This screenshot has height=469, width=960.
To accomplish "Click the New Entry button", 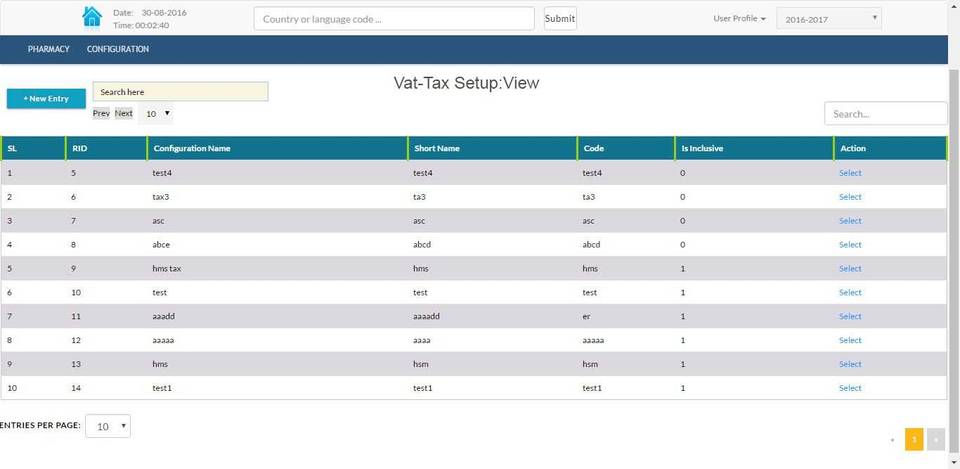I will point(46,99).
